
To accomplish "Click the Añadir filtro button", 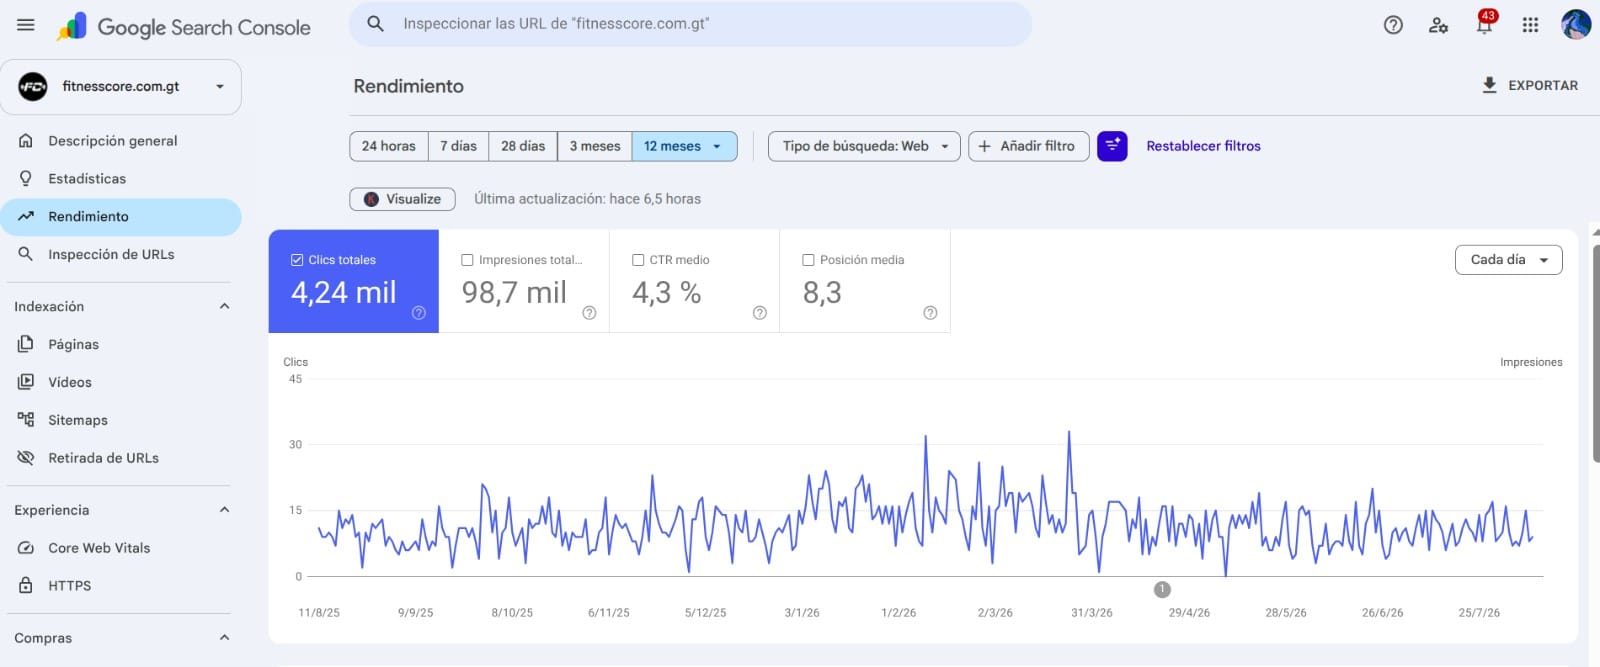I will pyautogui.click(x=1028, y=146).
